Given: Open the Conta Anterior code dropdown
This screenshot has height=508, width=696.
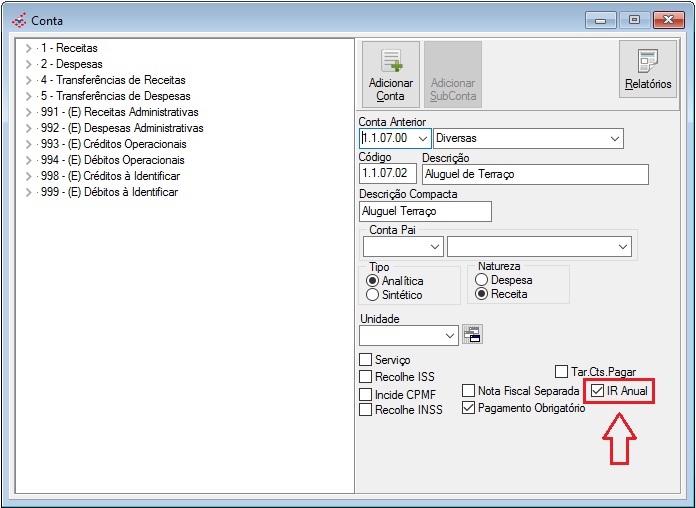Looking at the screenshot, I should (x=421, y=138).
